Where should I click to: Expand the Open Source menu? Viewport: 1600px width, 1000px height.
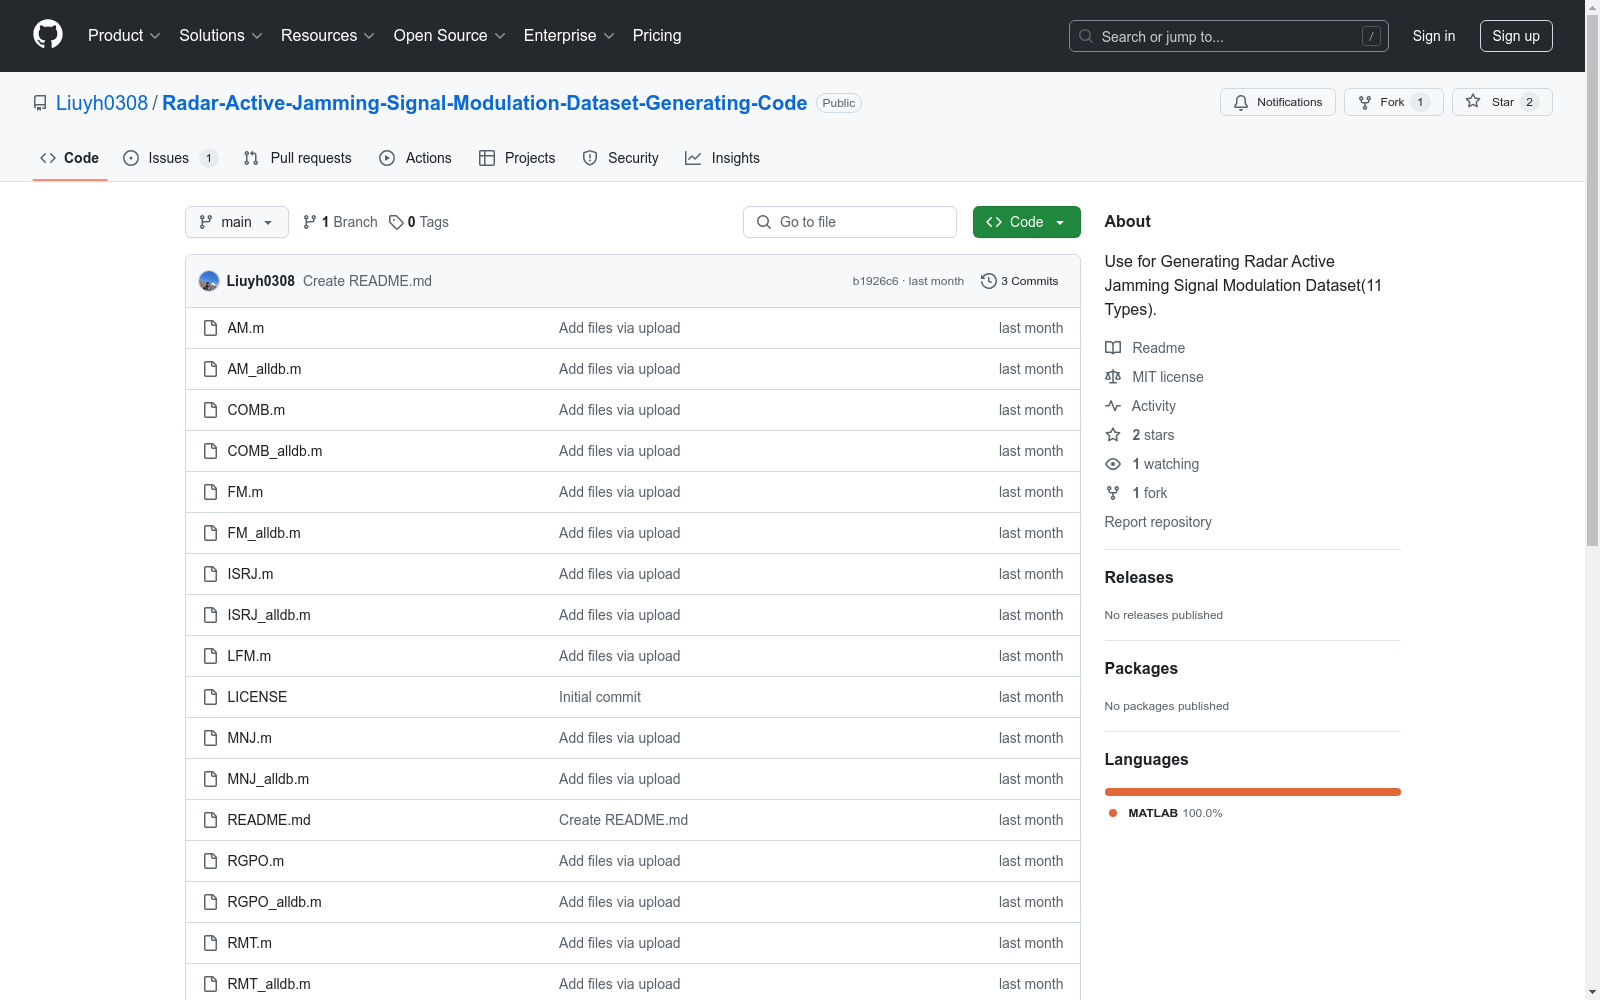coord(450,35)
